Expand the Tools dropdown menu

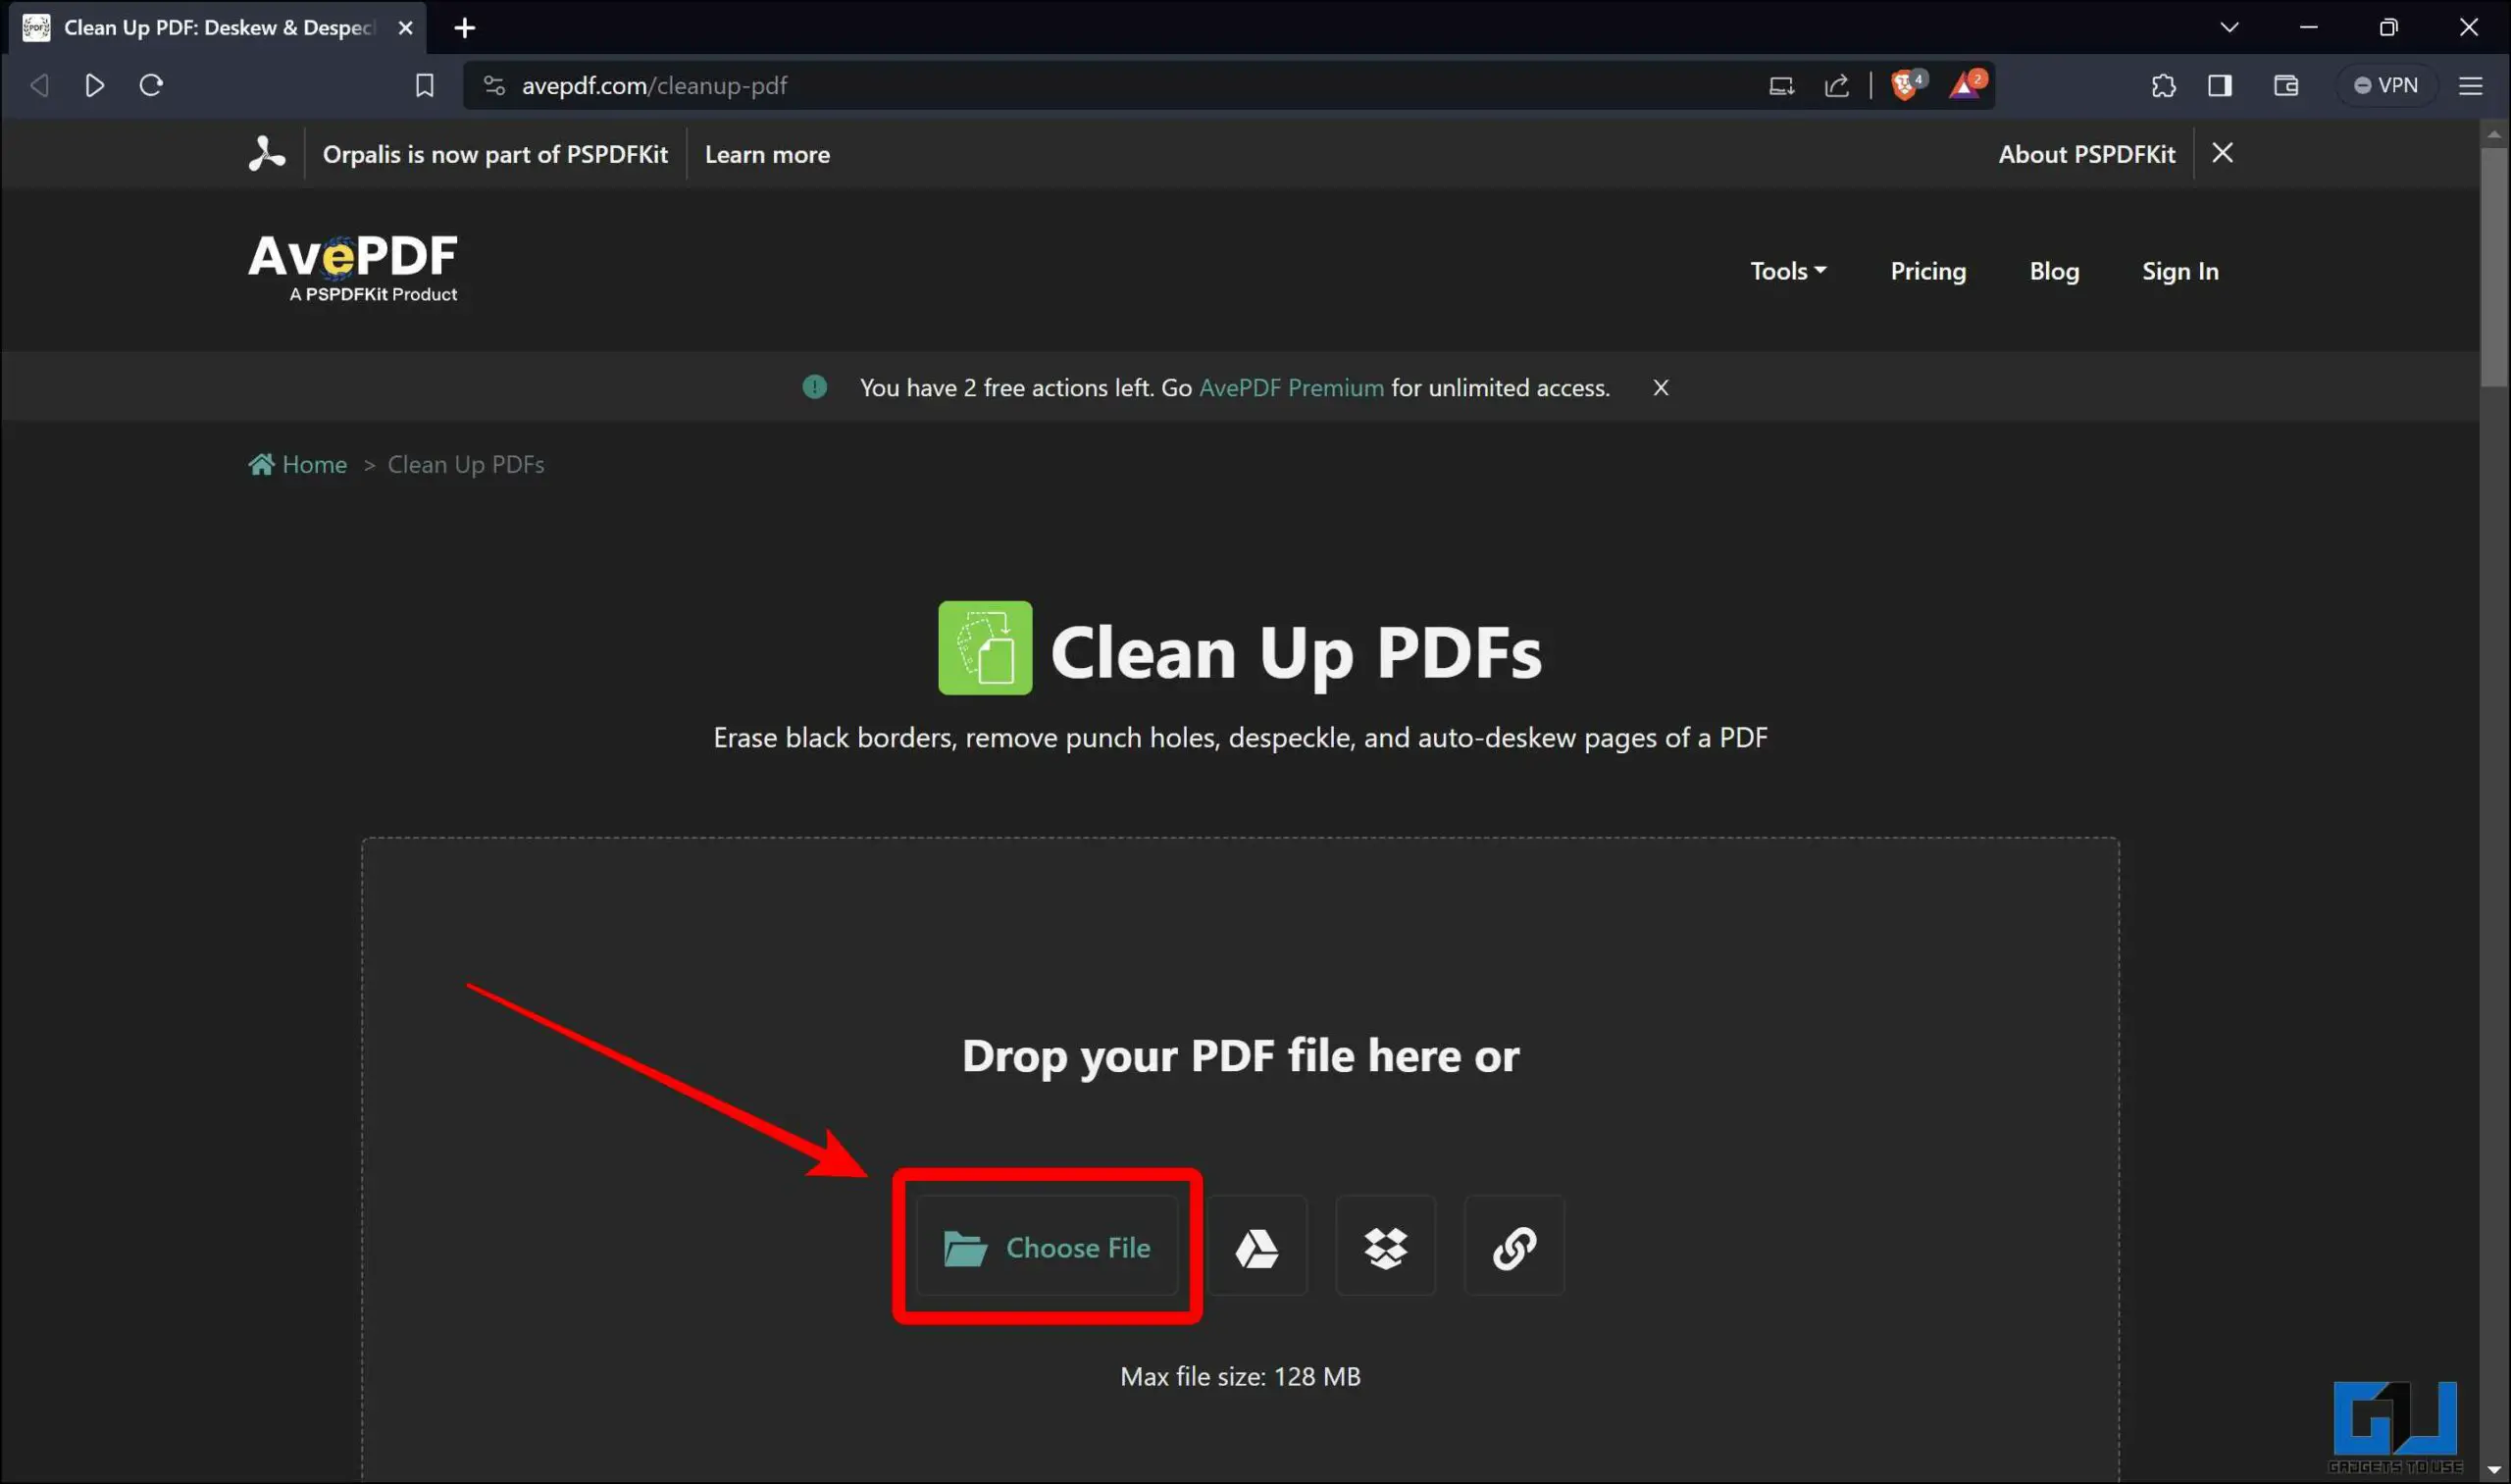coord(1788,271)
